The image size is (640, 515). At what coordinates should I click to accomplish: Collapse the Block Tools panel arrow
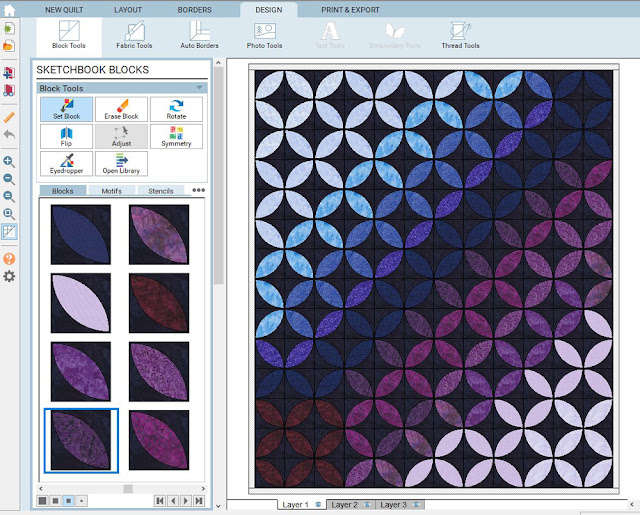pos(199,88)
